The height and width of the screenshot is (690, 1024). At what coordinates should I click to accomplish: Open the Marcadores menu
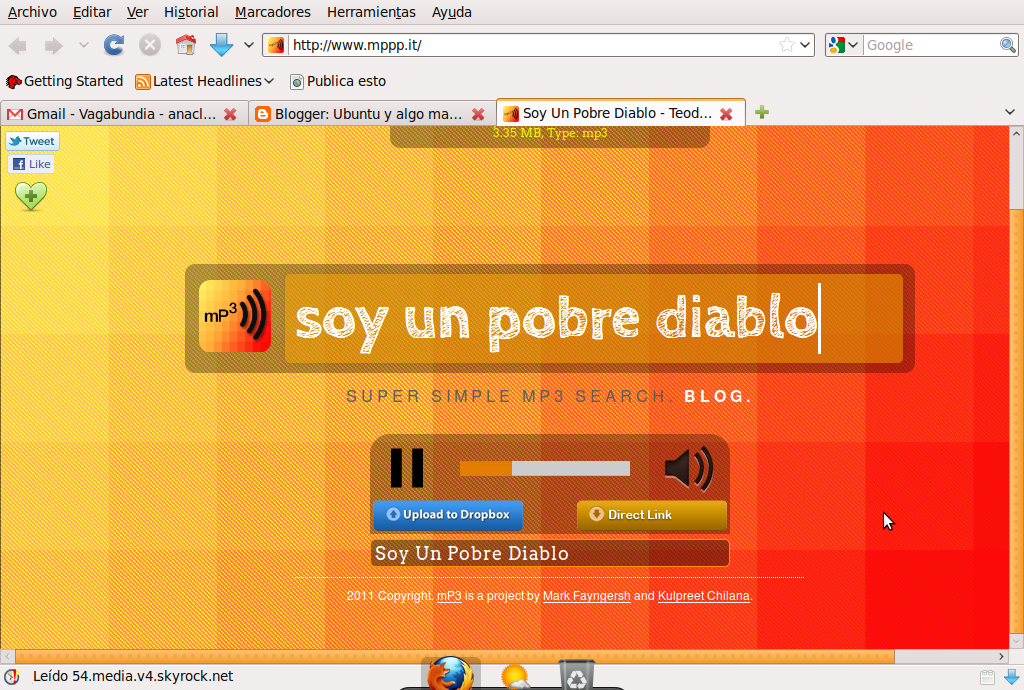click(x=272, y=12)
